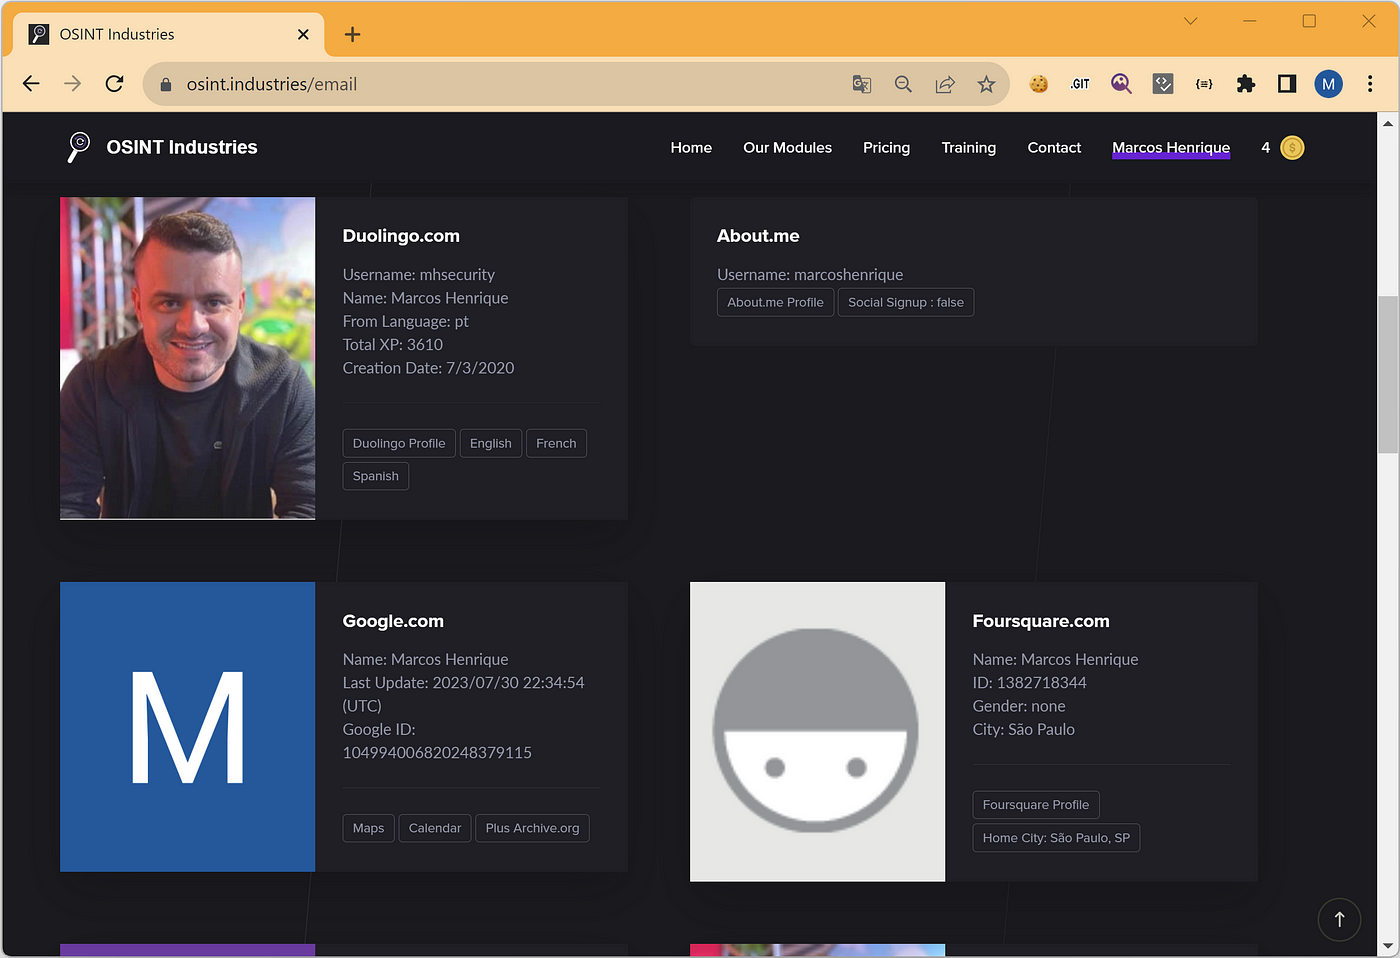The width and height of the screenshot is (1400, 958).
Task: Open a new browser tab
Action: click(x=352, y=34)
